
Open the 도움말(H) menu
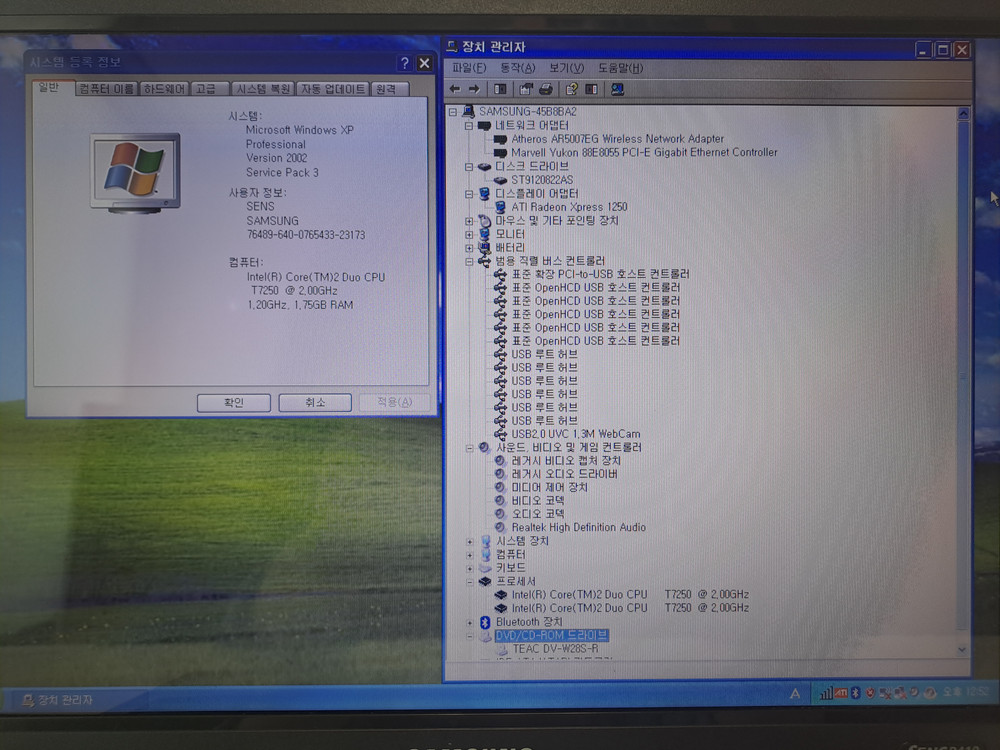tap(620, 68)
